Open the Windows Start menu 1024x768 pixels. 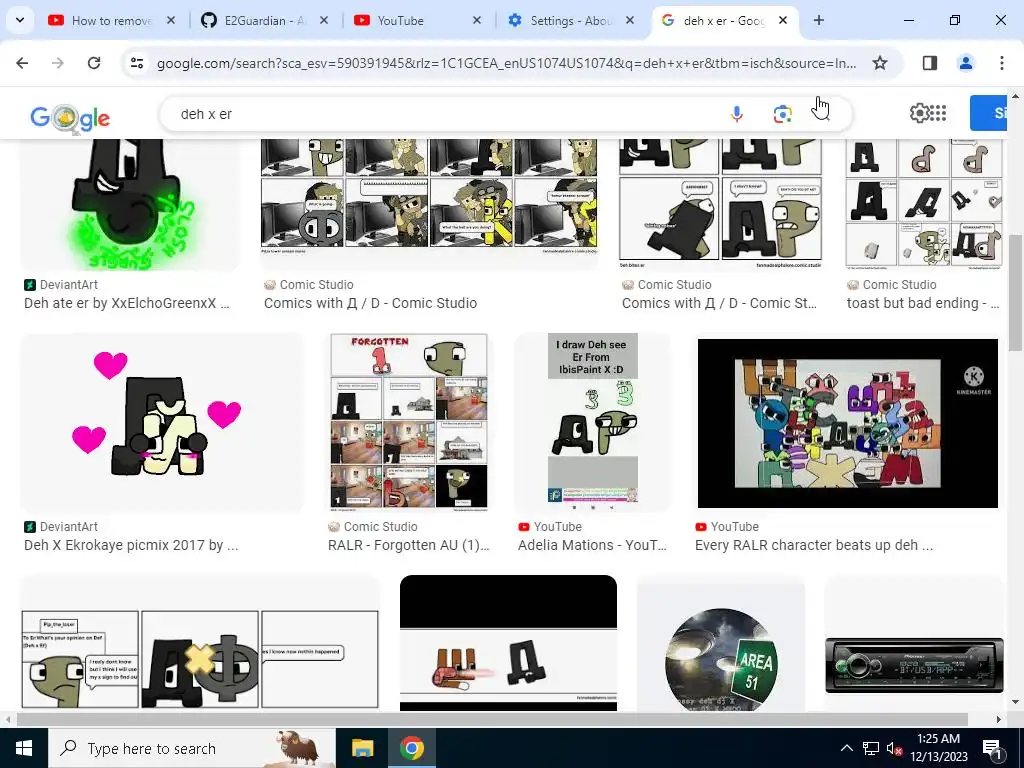pyautogui.click(x=24, y=748)
